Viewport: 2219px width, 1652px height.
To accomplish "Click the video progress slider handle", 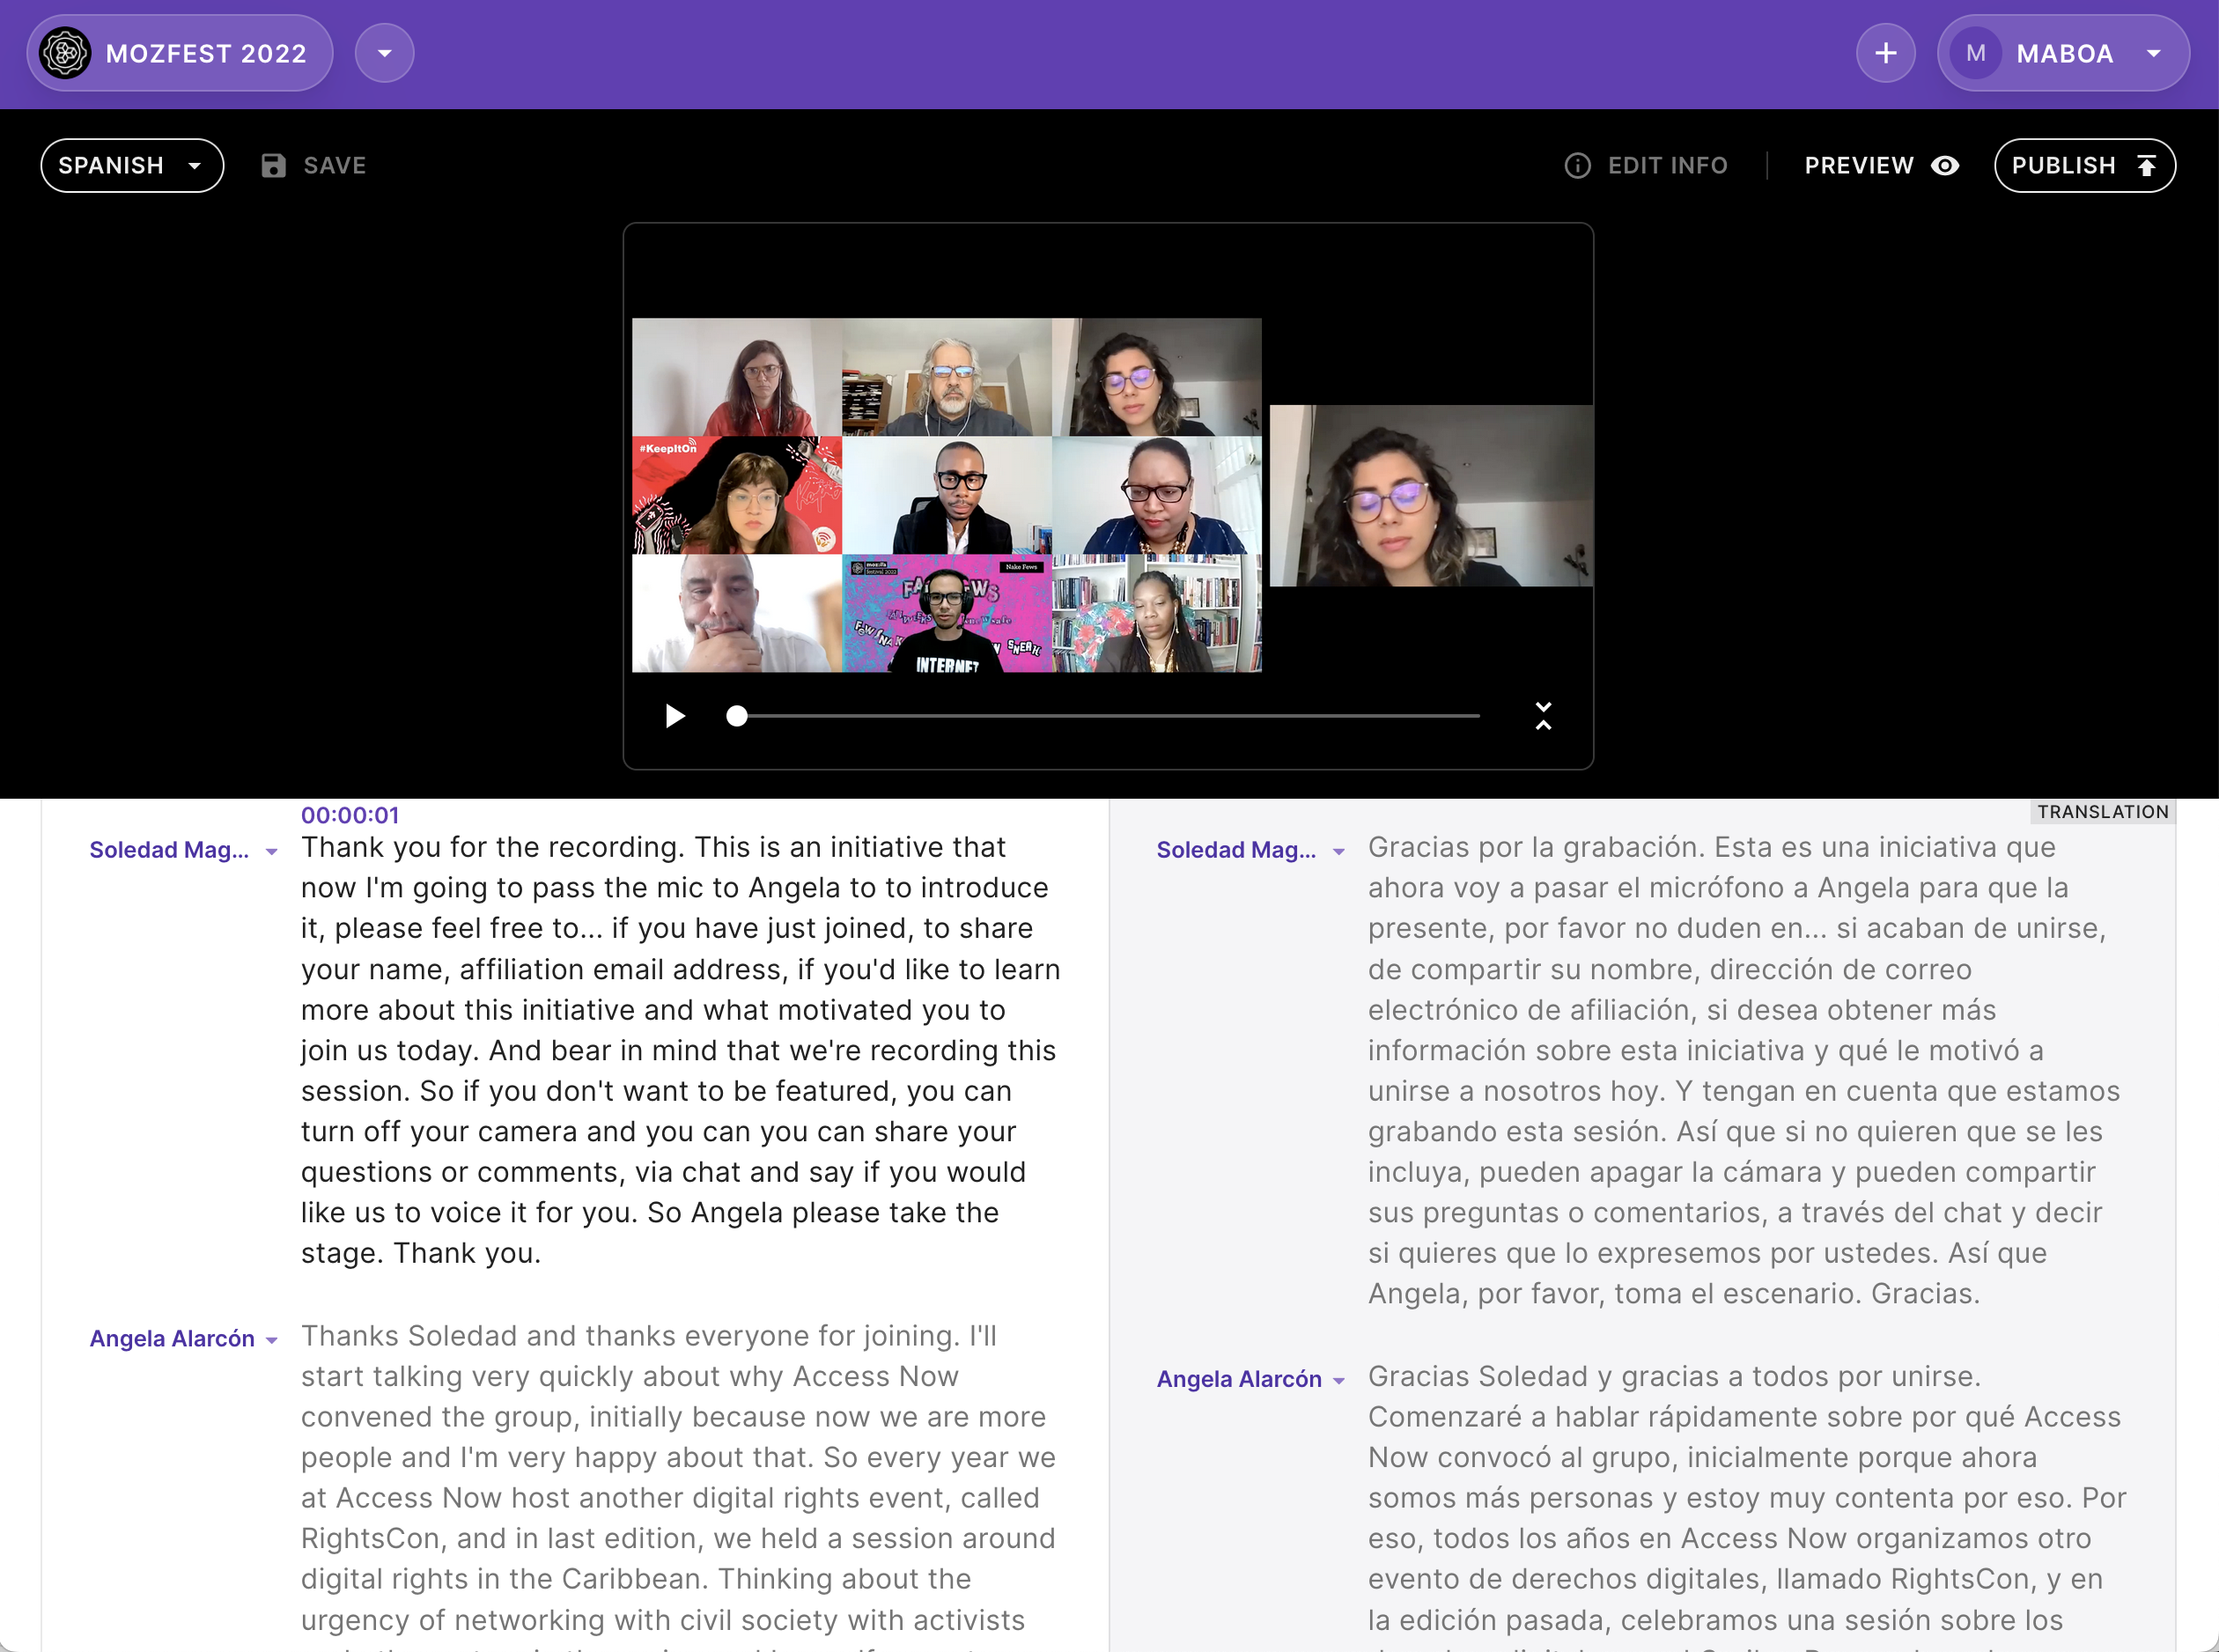I will (737, 716).
